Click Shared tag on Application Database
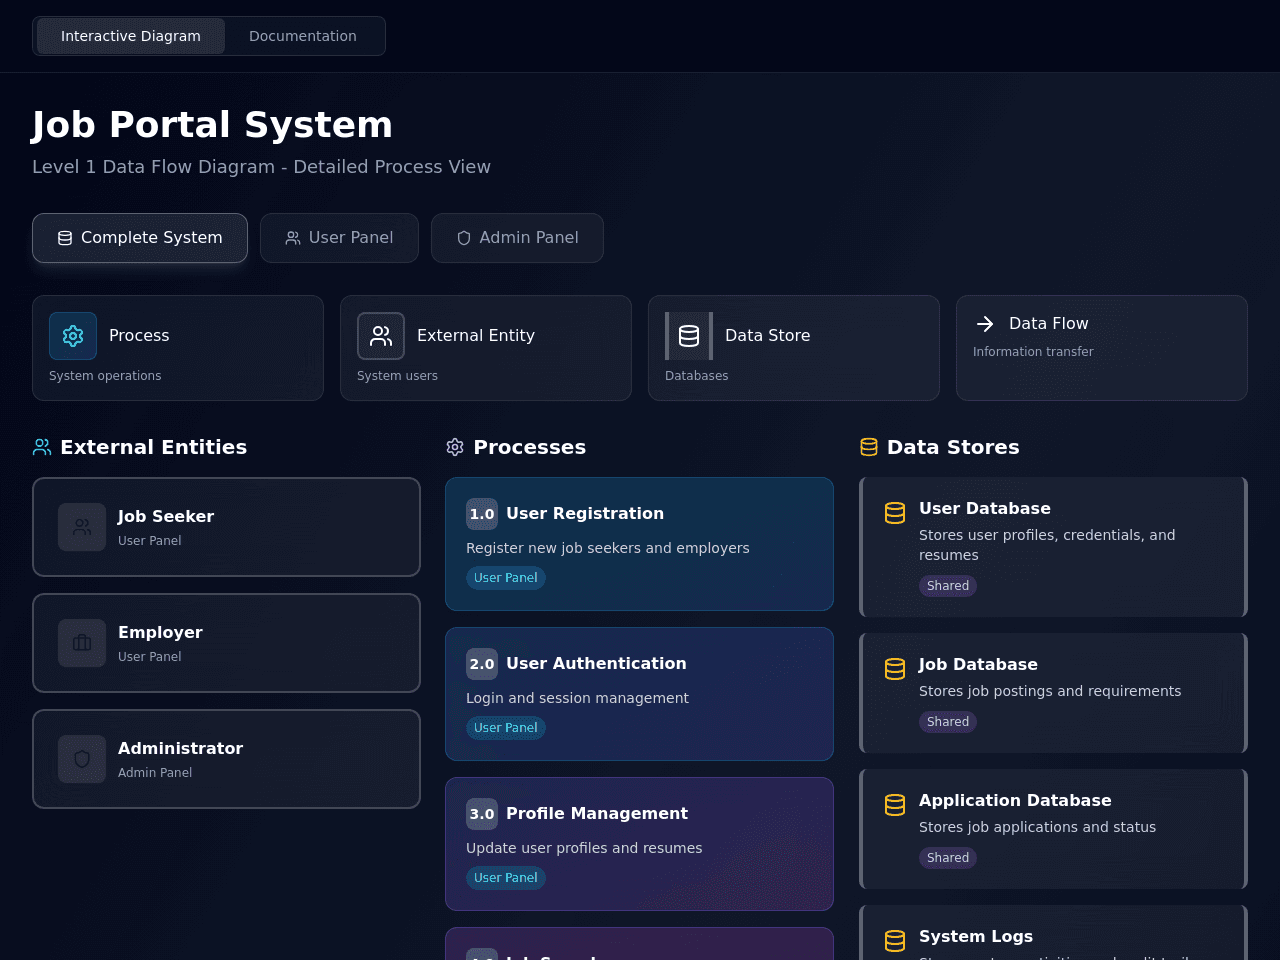 point(948,858)
